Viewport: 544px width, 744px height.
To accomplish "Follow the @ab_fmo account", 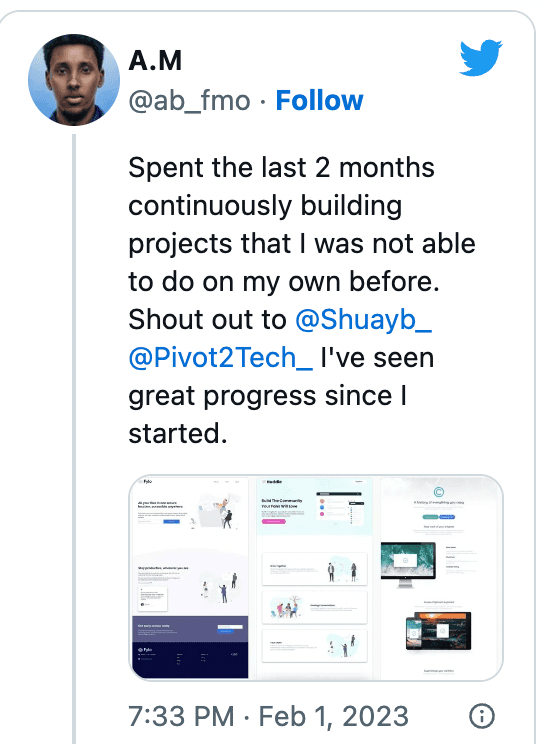I will 319,101.
